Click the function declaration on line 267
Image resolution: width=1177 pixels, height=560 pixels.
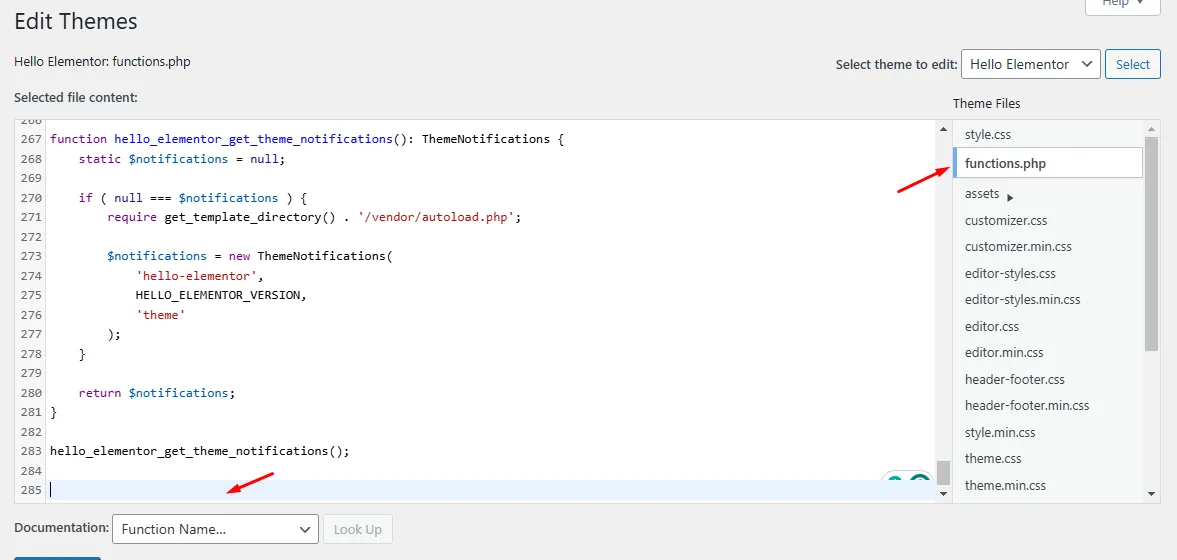306,140
